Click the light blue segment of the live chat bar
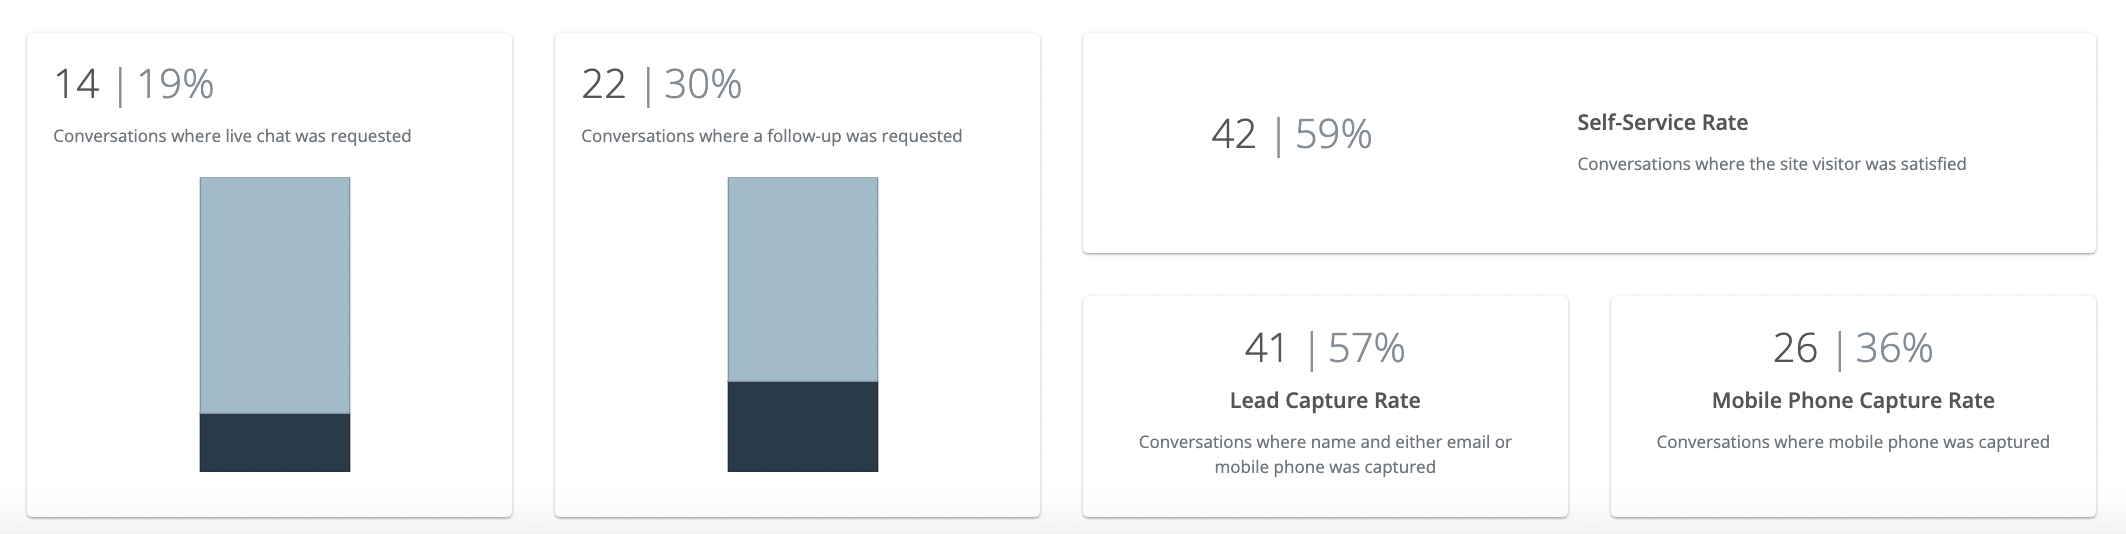 tap(275, 295)
